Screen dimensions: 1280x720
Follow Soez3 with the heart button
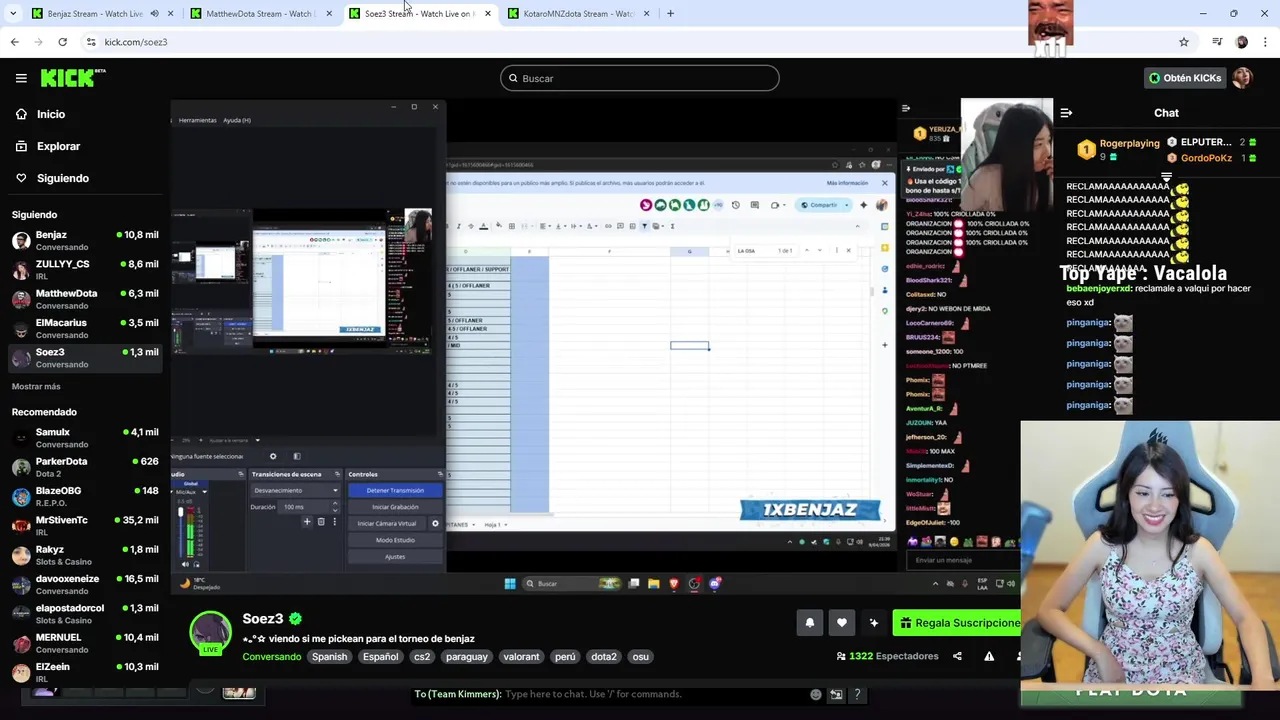coord(842,623)
